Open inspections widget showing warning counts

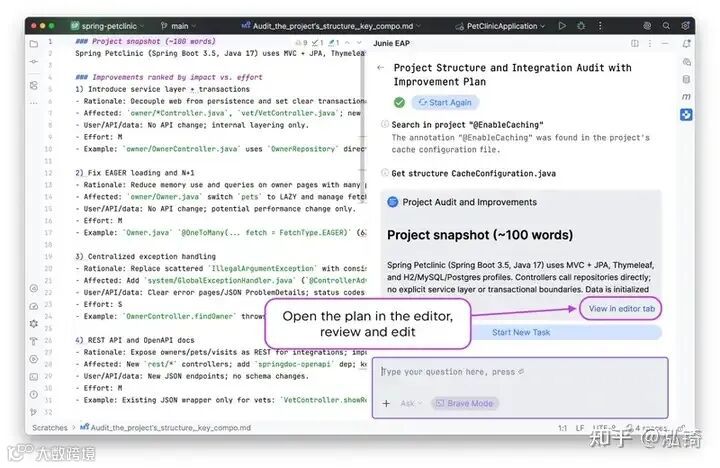click(x=318, y=42)
